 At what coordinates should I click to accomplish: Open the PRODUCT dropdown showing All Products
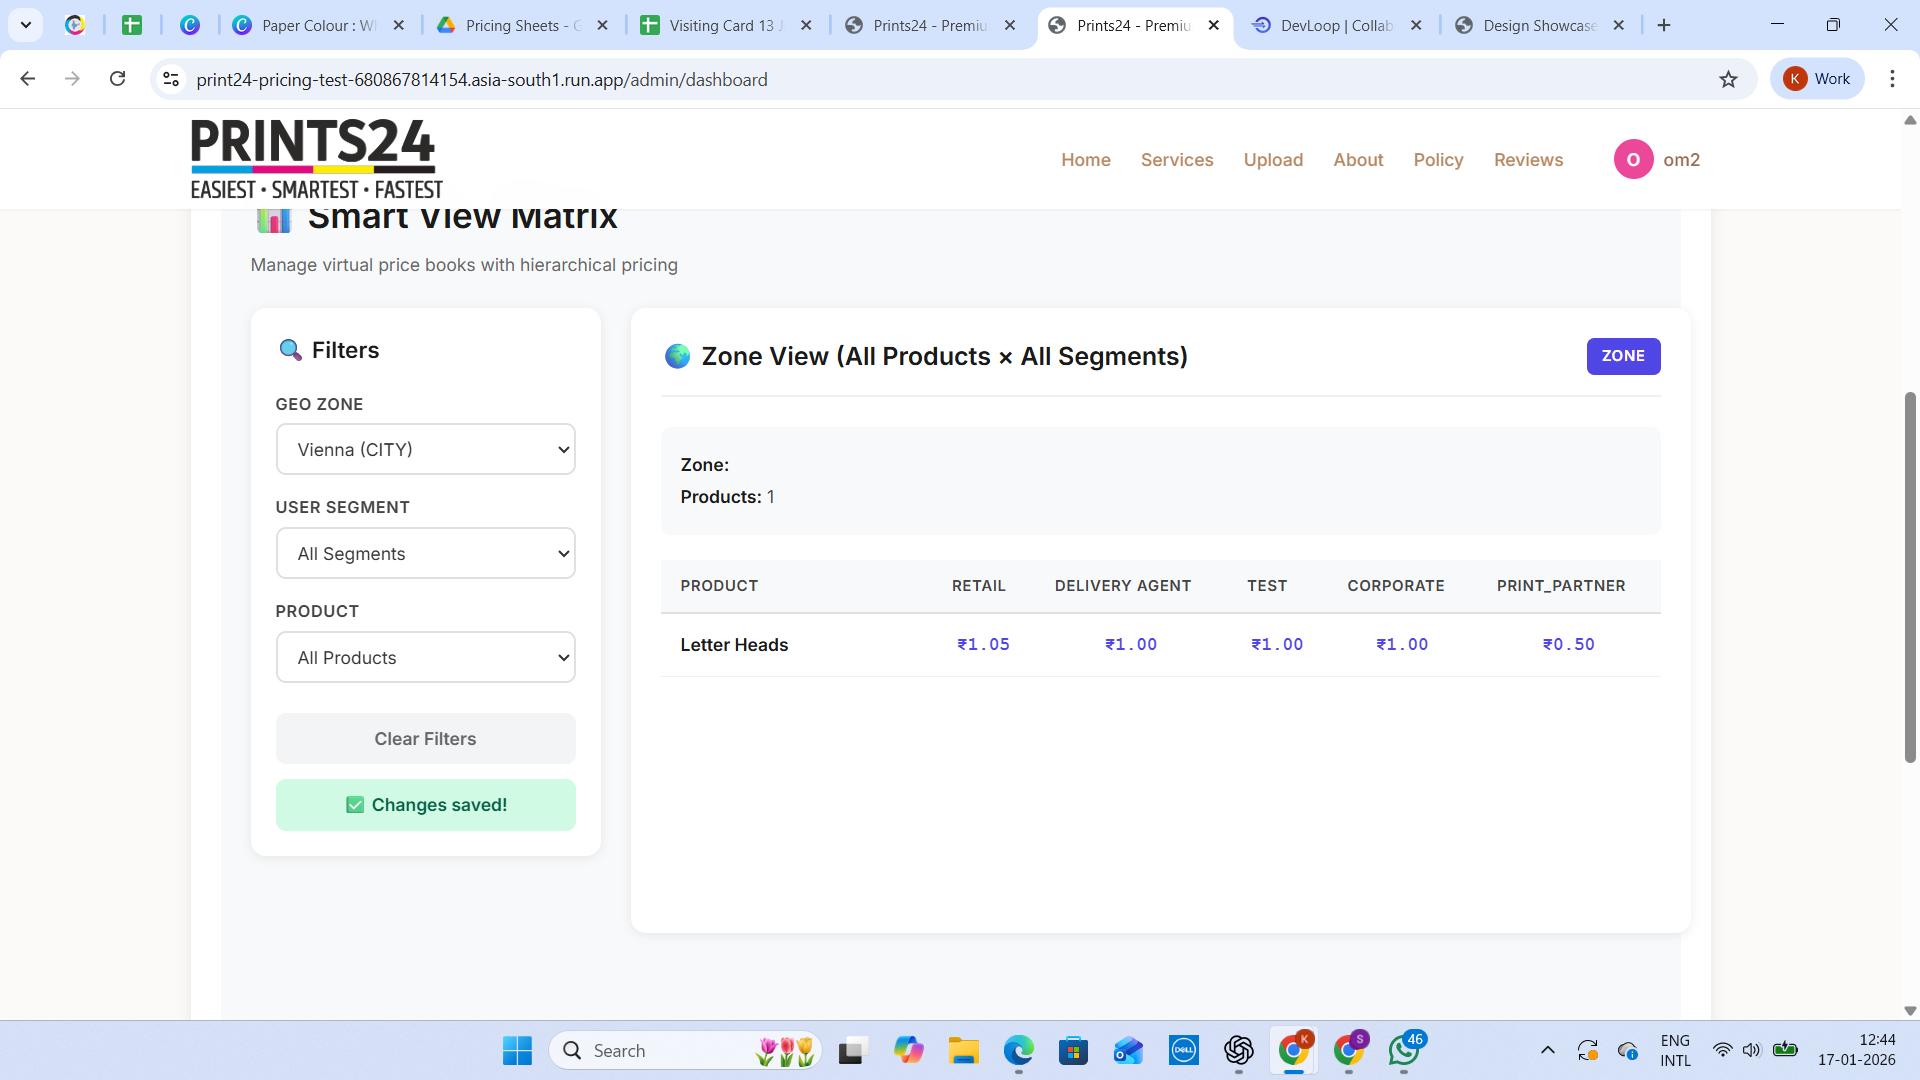pyautogui.click(x=425, y=657)
